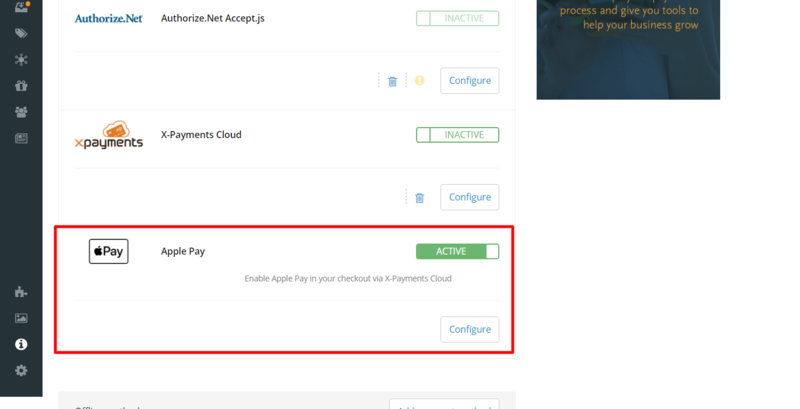The width and height of the screenshot is (800, 409).
Task: Open the picture Look & Feel sidebar icon
Action: point(21,318)
